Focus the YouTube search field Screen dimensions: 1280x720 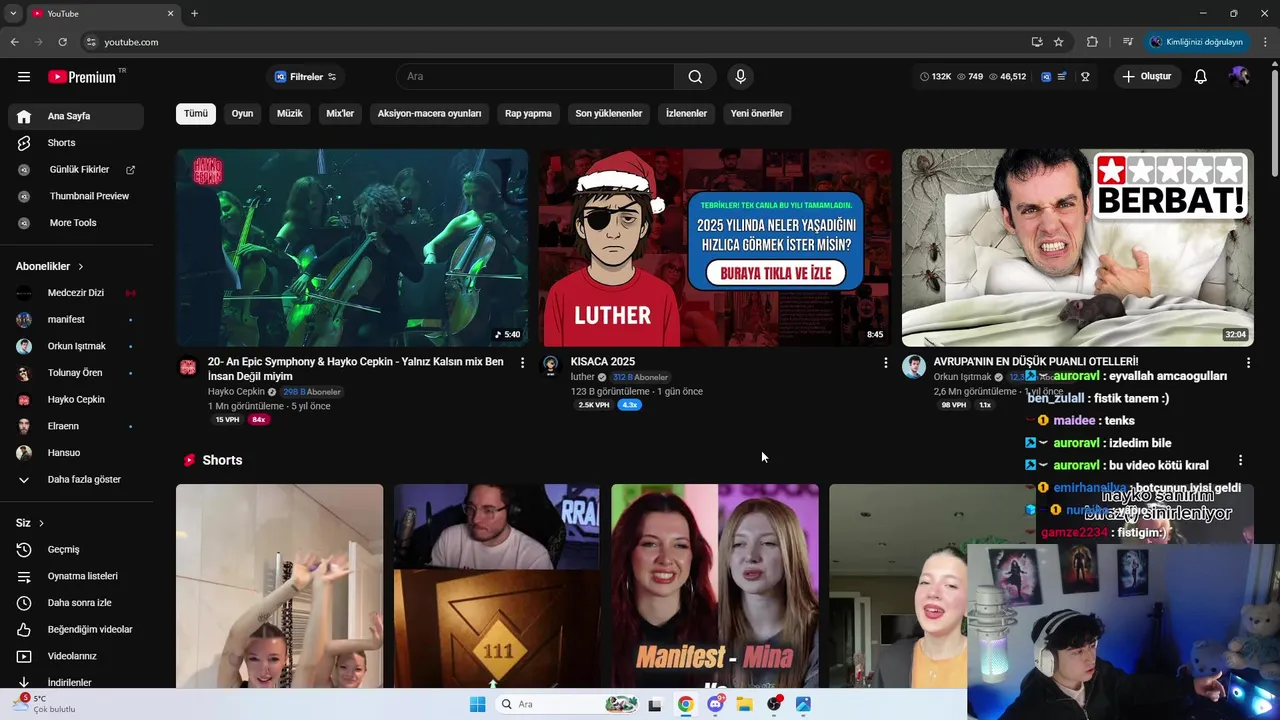point(536,76)
